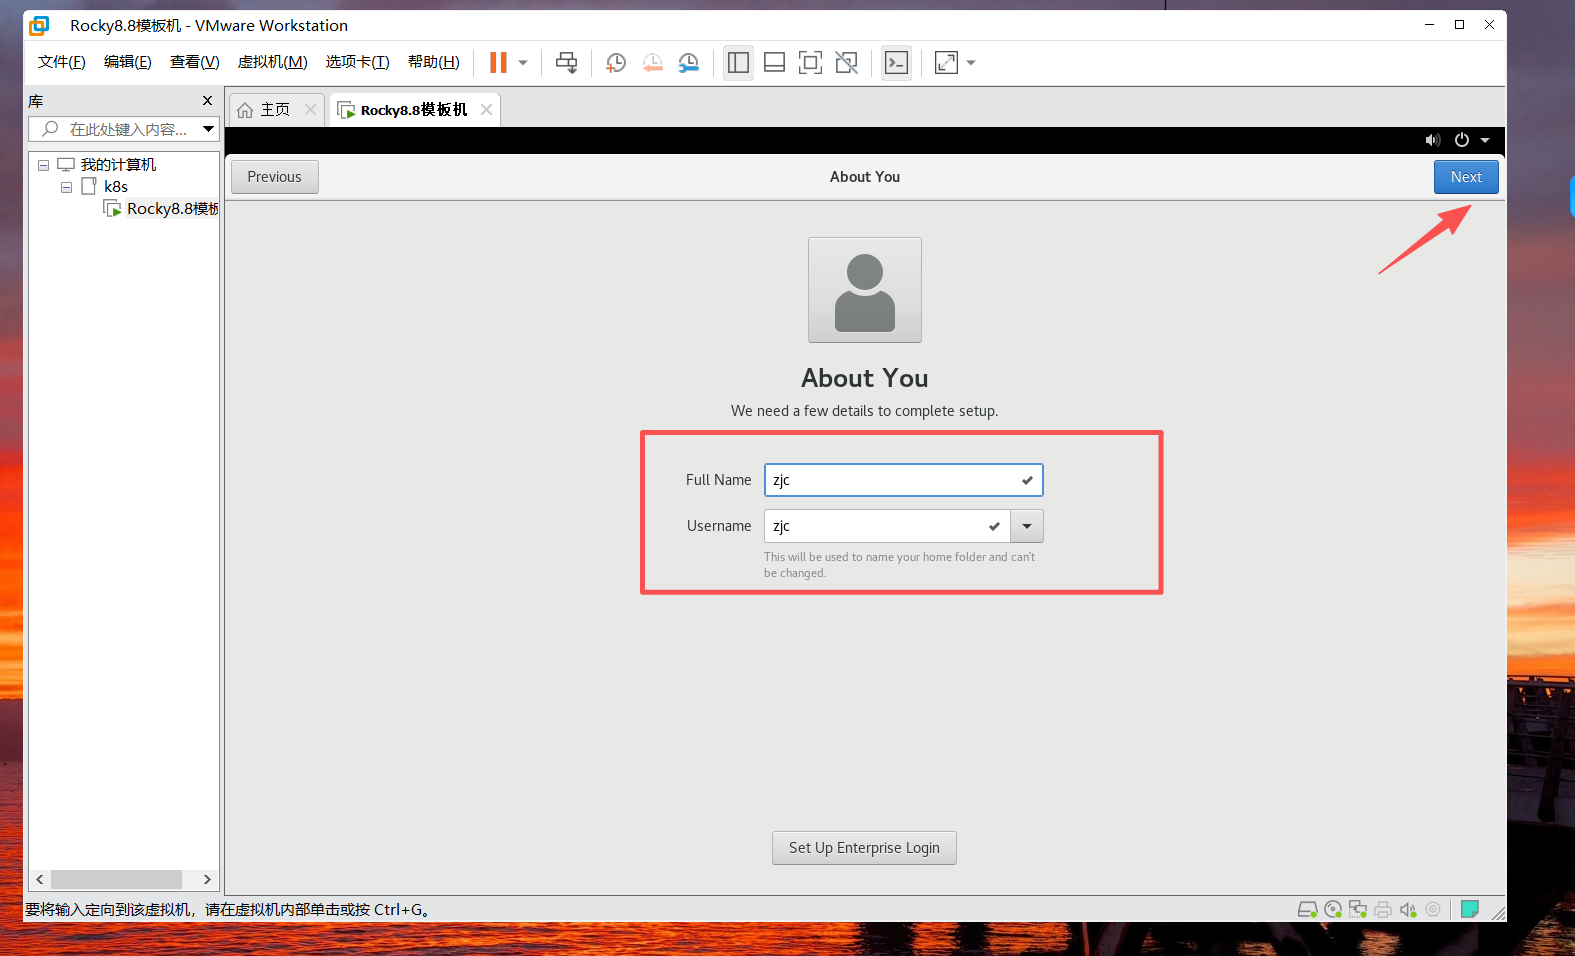Collapse the 我的计算机 tree node
The height and width of the screenshot is (956, 1575).
(44, 165)
